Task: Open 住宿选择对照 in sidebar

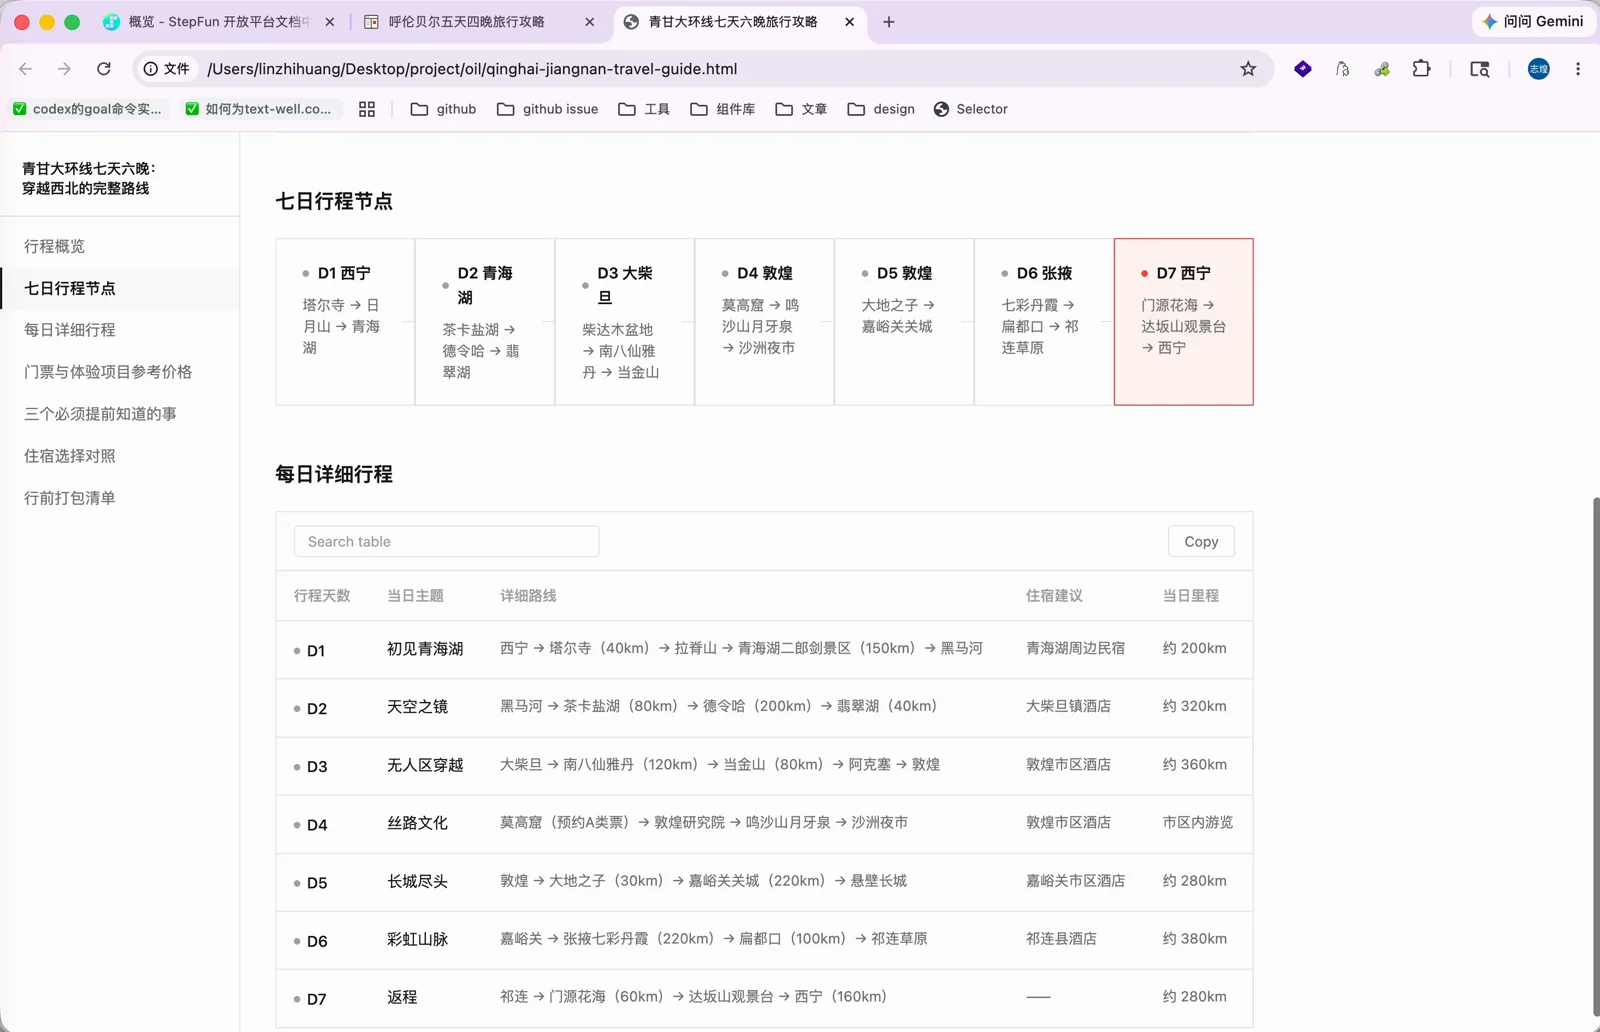Action: click(x=120, y=456)
